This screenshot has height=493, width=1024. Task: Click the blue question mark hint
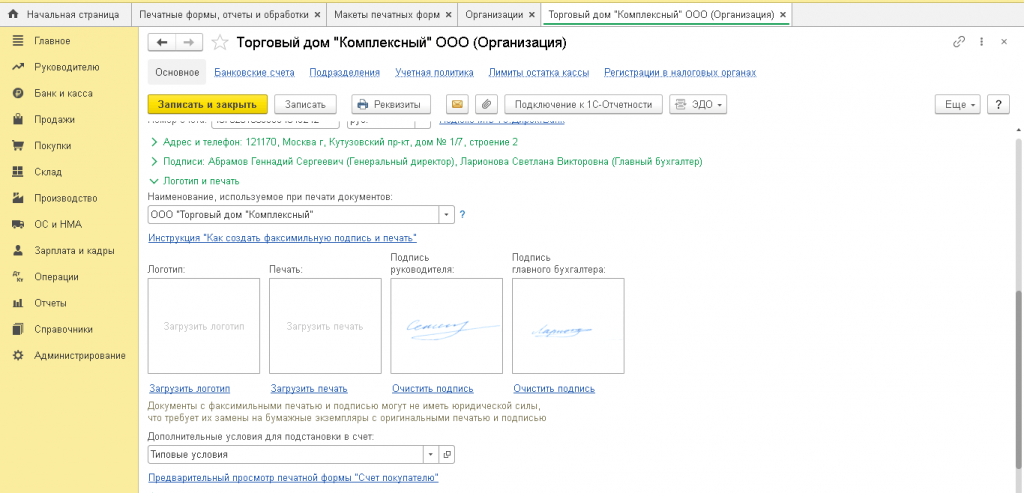pyautogui.click(x=462, y=214)
